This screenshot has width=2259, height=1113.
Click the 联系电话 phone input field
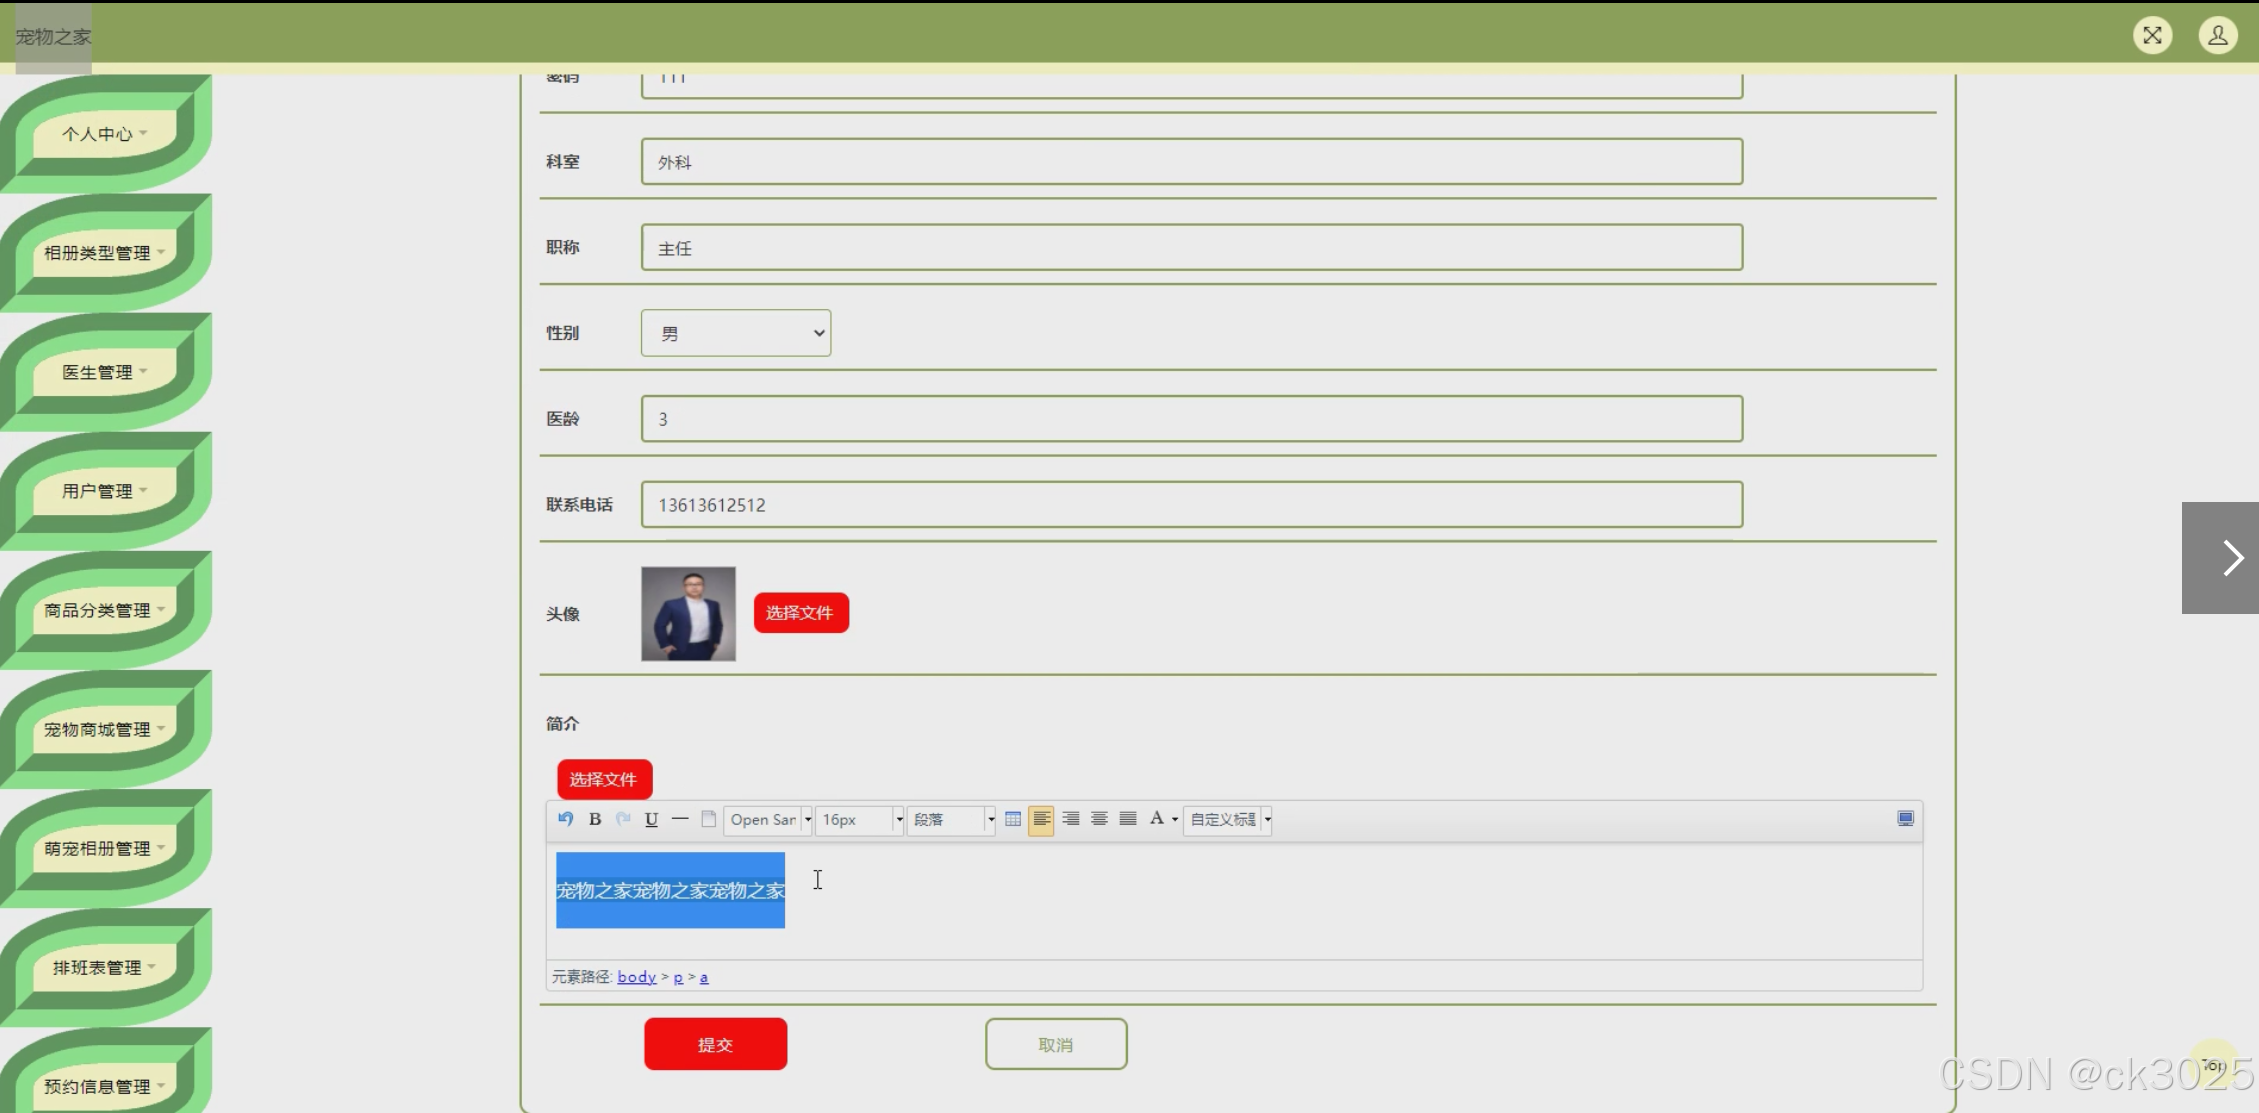point(1191,505)
